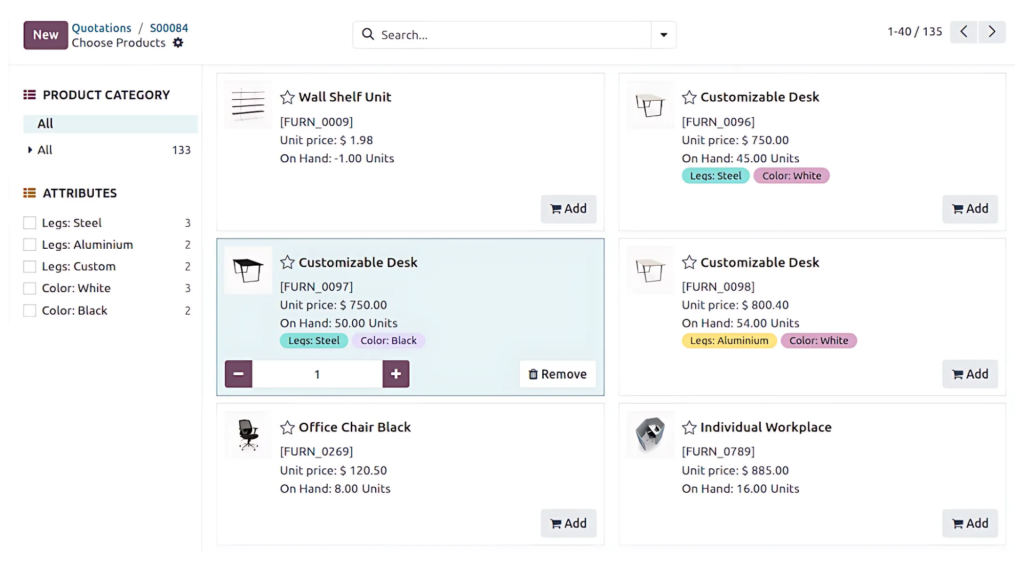Click the Office Chair Black thumbnail image
Screen dimensions: 1024x563
click(x=247, y=435)
